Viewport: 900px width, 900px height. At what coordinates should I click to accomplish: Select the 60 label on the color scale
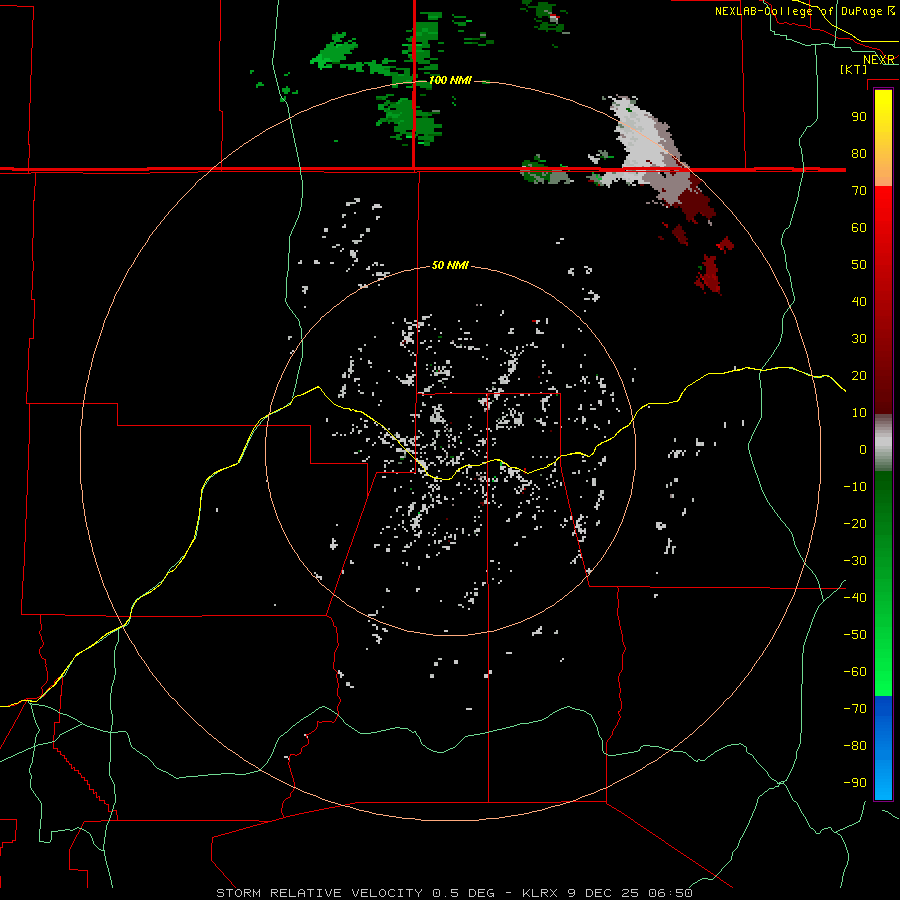click(859, 227)
